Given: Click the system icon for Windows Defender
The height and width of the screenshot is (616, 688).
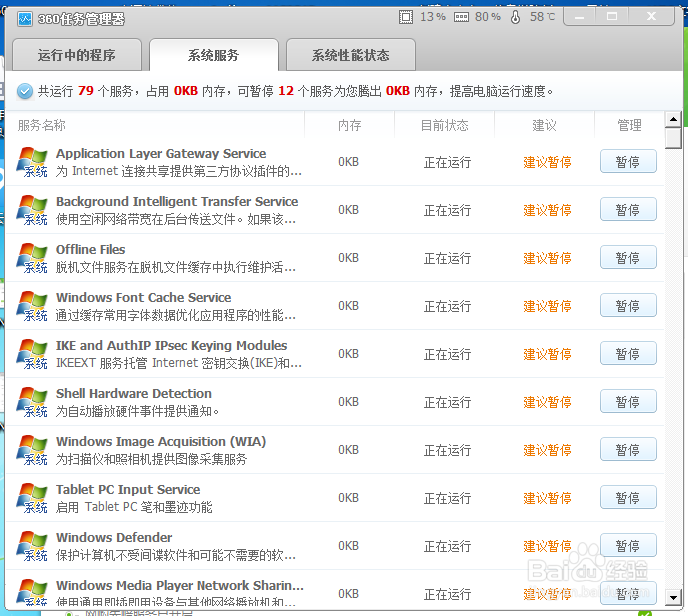Looking at the screenshot, I should click(x=32, y=546).
